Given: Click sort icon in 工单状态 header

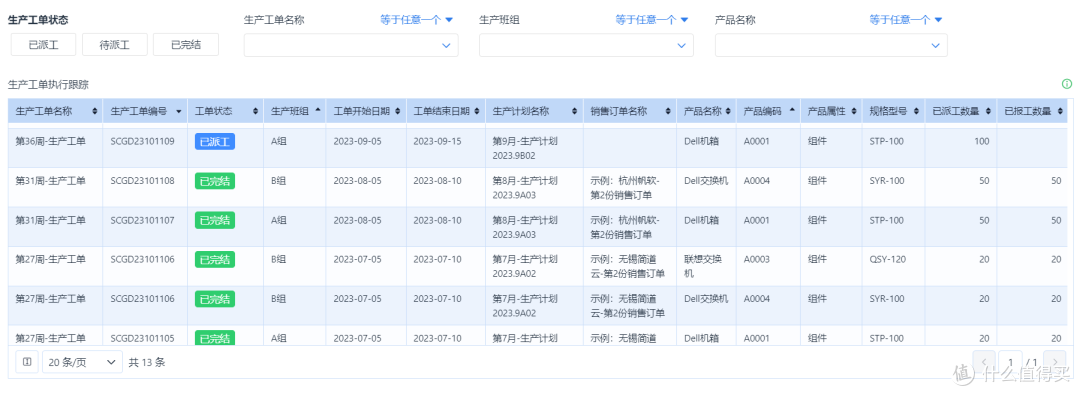Looking at the screenshot, I should pyautogui.click(x=256, y=111).
